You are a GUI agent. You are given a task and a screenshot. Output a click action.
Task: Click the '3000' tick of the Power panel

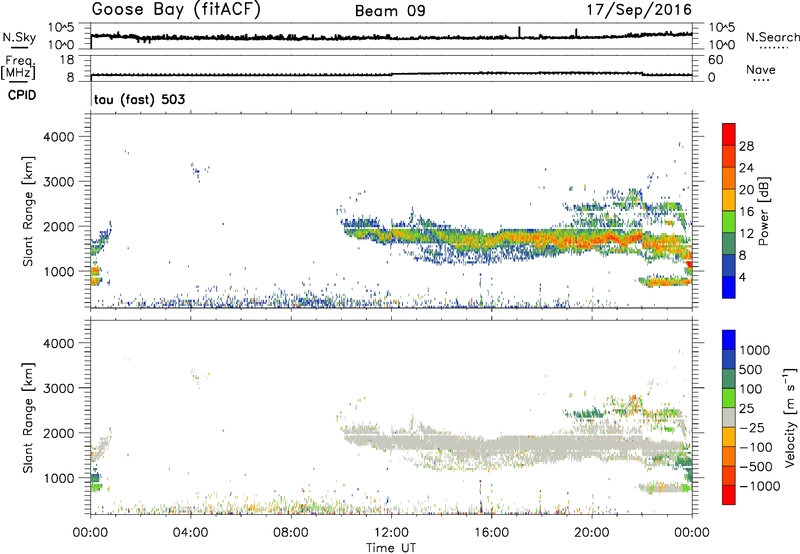pos(59,182)
